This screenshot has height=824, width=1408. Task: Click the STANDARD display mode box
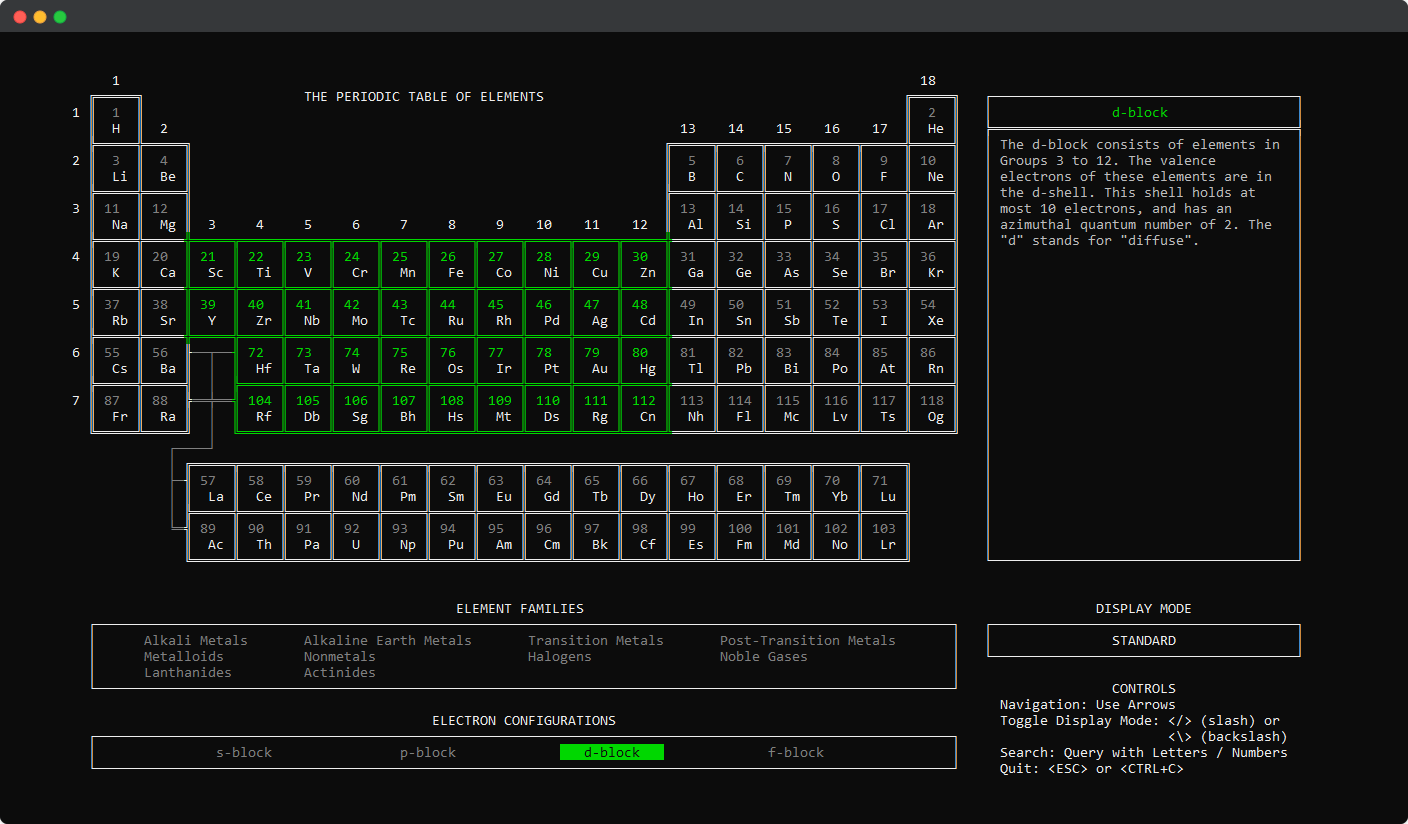point(1144,640)
